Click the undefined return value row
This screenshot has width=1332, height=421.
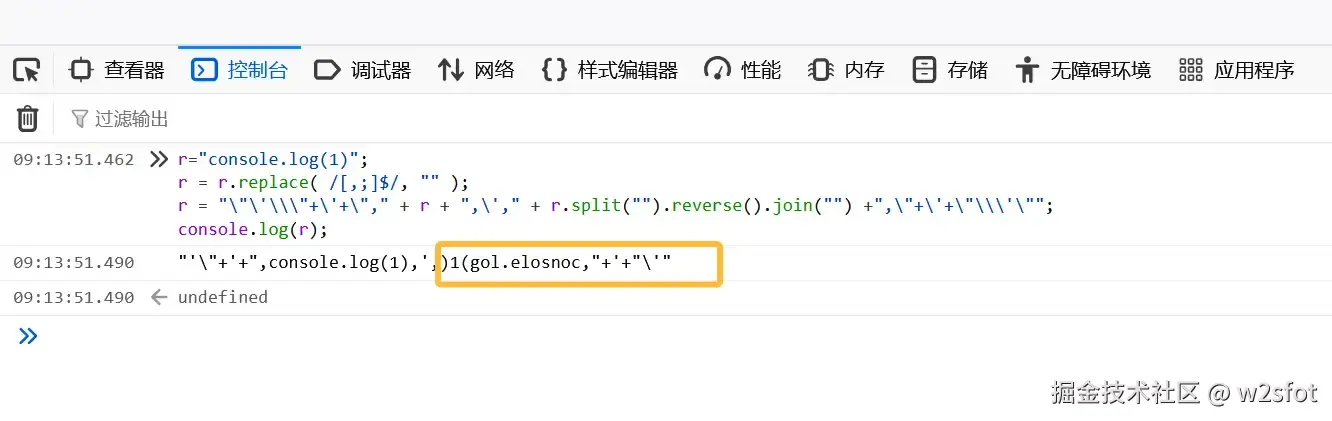(x=222, y=297)
